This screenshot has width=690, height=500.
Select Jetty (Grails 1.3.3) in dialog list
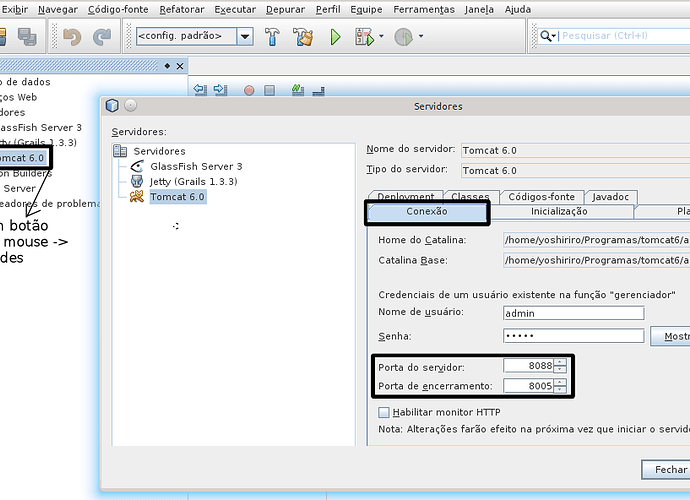coord(194,181)
